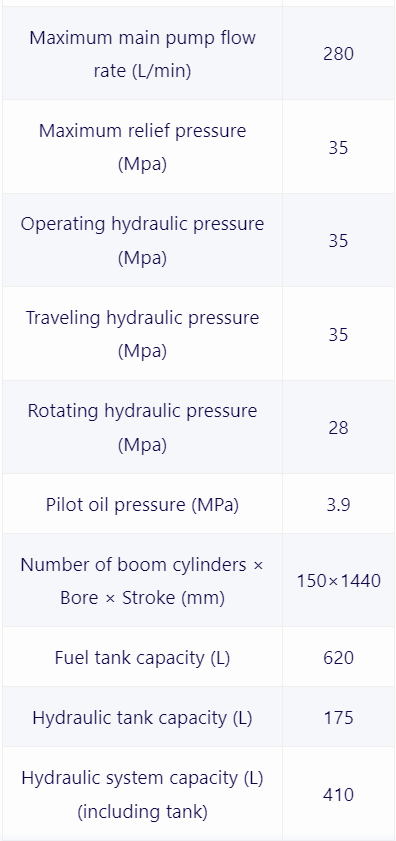Click the 'Fuel tank capacity (L)' label
This screenshot has height=841, width=396.
click(x=142, y=658)
